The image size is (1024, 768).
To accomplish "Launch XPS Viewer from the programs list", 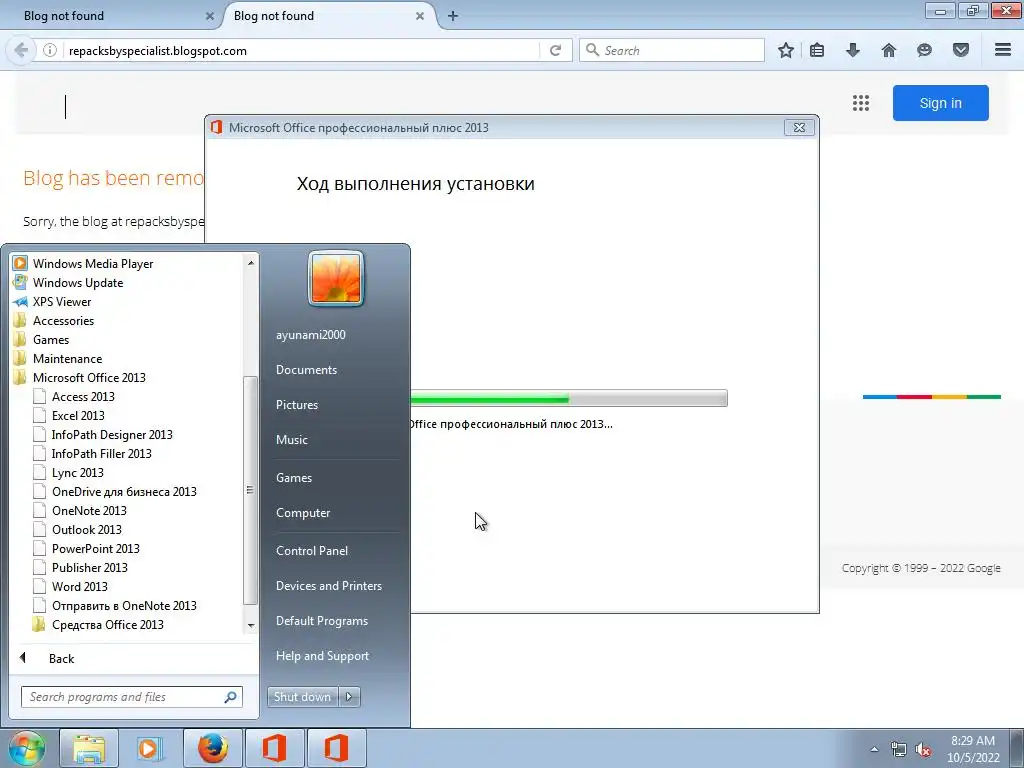I will pyautogui.click(x=62, y=302).
